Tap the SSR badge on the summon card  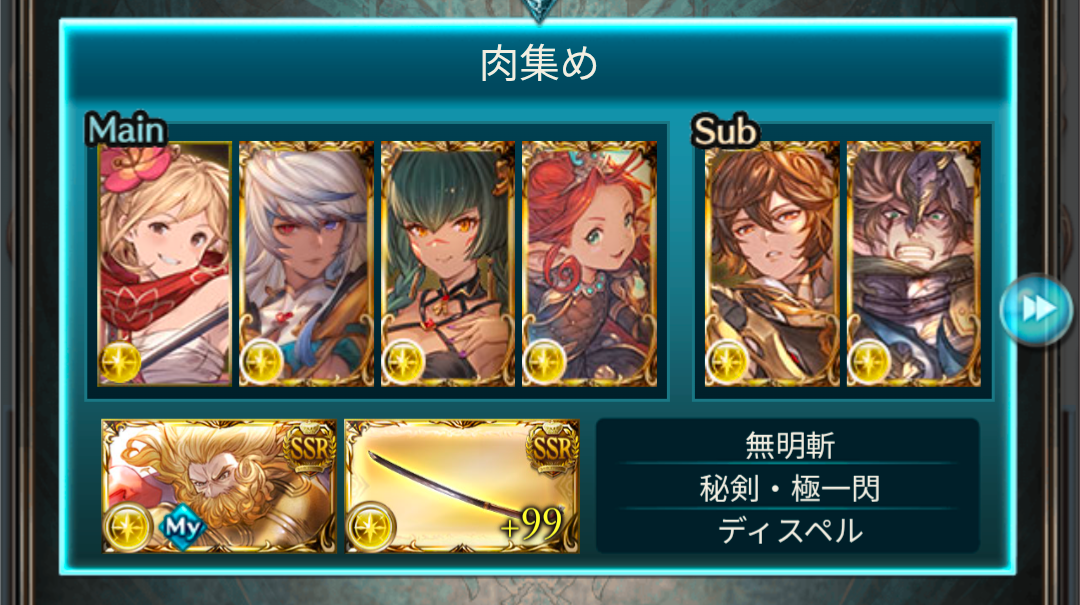[x=309, y=449]
